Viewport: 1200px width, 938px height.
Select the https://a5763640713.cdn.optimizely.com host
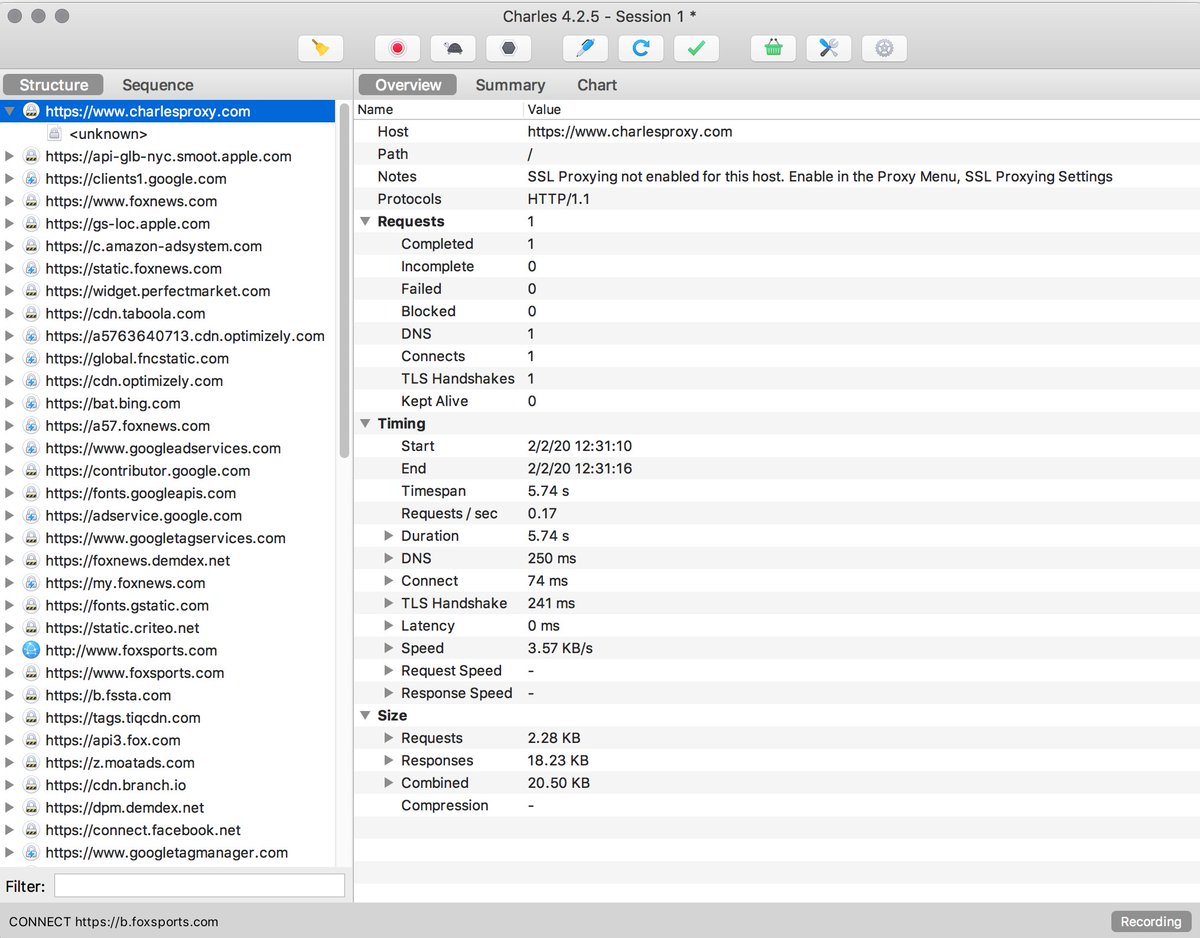185,336
